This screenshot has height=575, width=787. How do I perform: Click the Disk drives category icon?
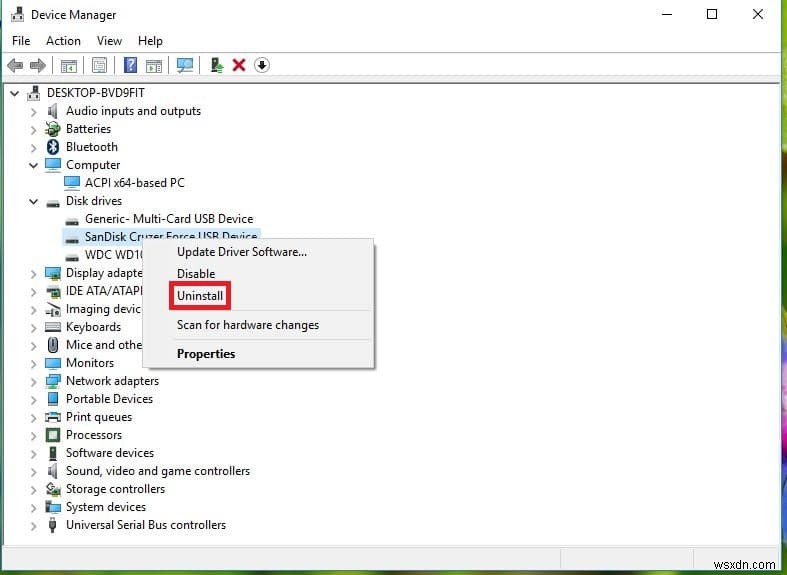click(x=53, y=202)
